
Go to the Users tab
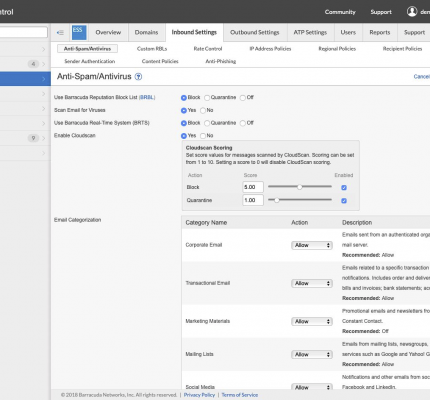(x=348, y=32)
